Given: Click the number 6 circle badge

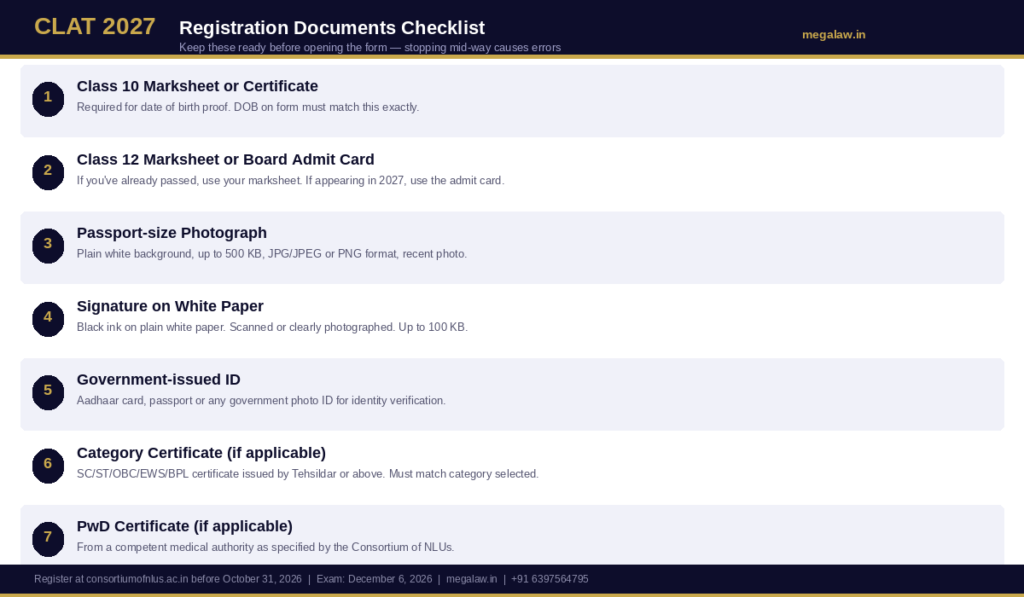Looking at the screenshot, I should tap(48, 465).
